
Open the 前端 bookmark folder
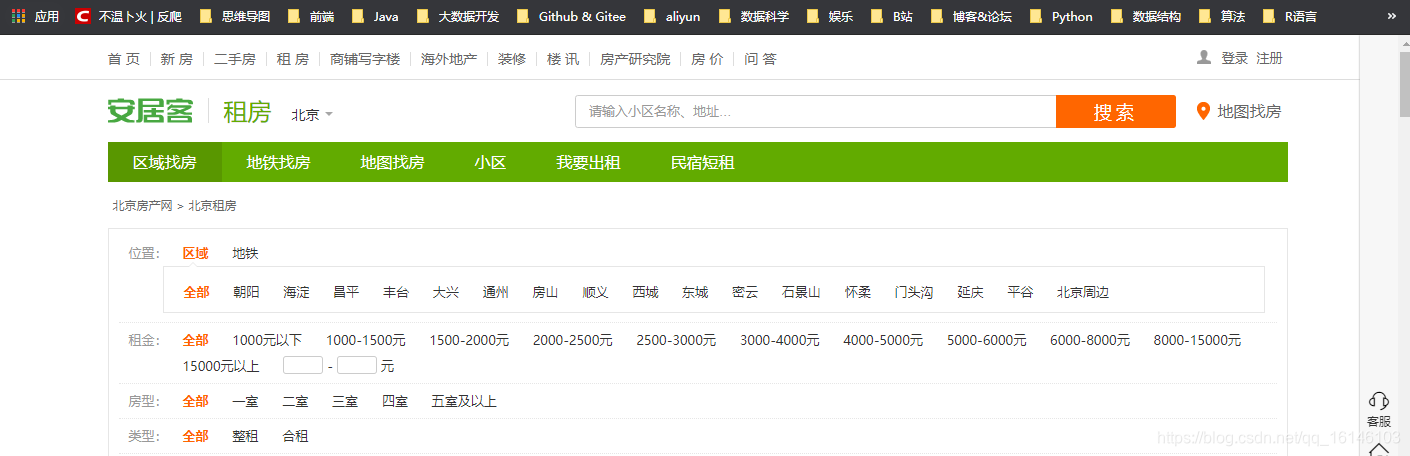click(x=310, y=17)
